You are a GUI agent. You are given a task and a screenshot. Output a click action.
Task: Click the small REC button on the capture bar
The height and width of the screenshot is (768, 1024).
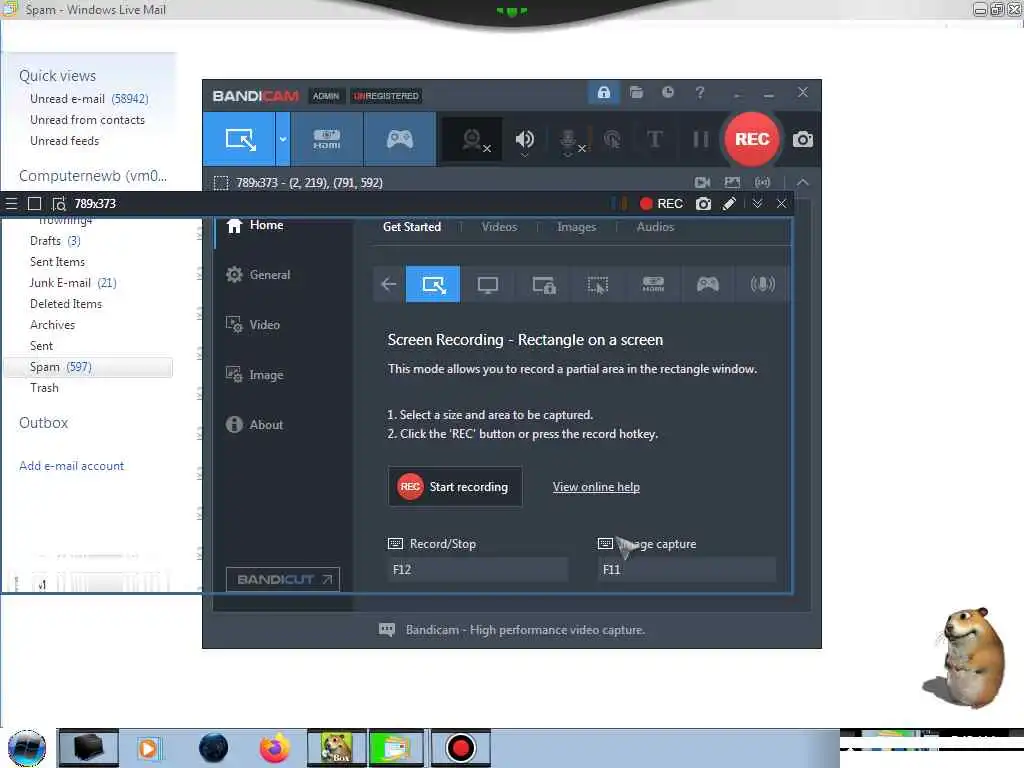pyautogui.click(x=661, y=204)
